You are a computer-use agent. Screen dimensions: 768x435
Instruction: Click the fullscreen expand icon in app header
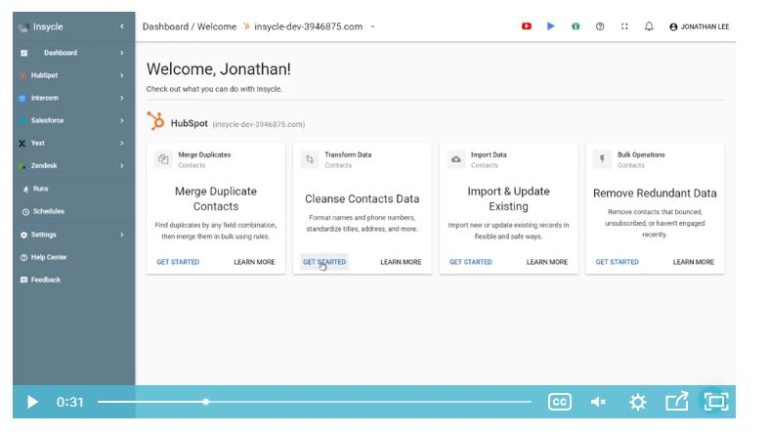tap(624, 27)
